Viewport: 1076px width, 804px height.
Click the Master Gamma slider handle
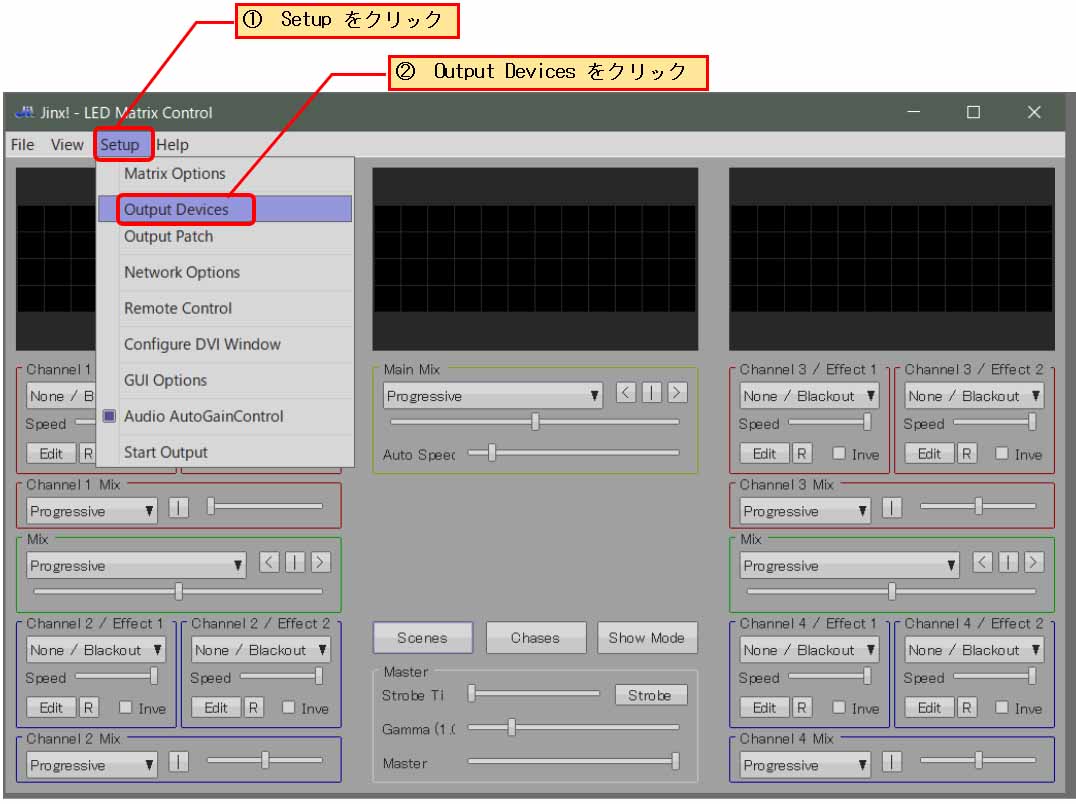tap(511, 727)
